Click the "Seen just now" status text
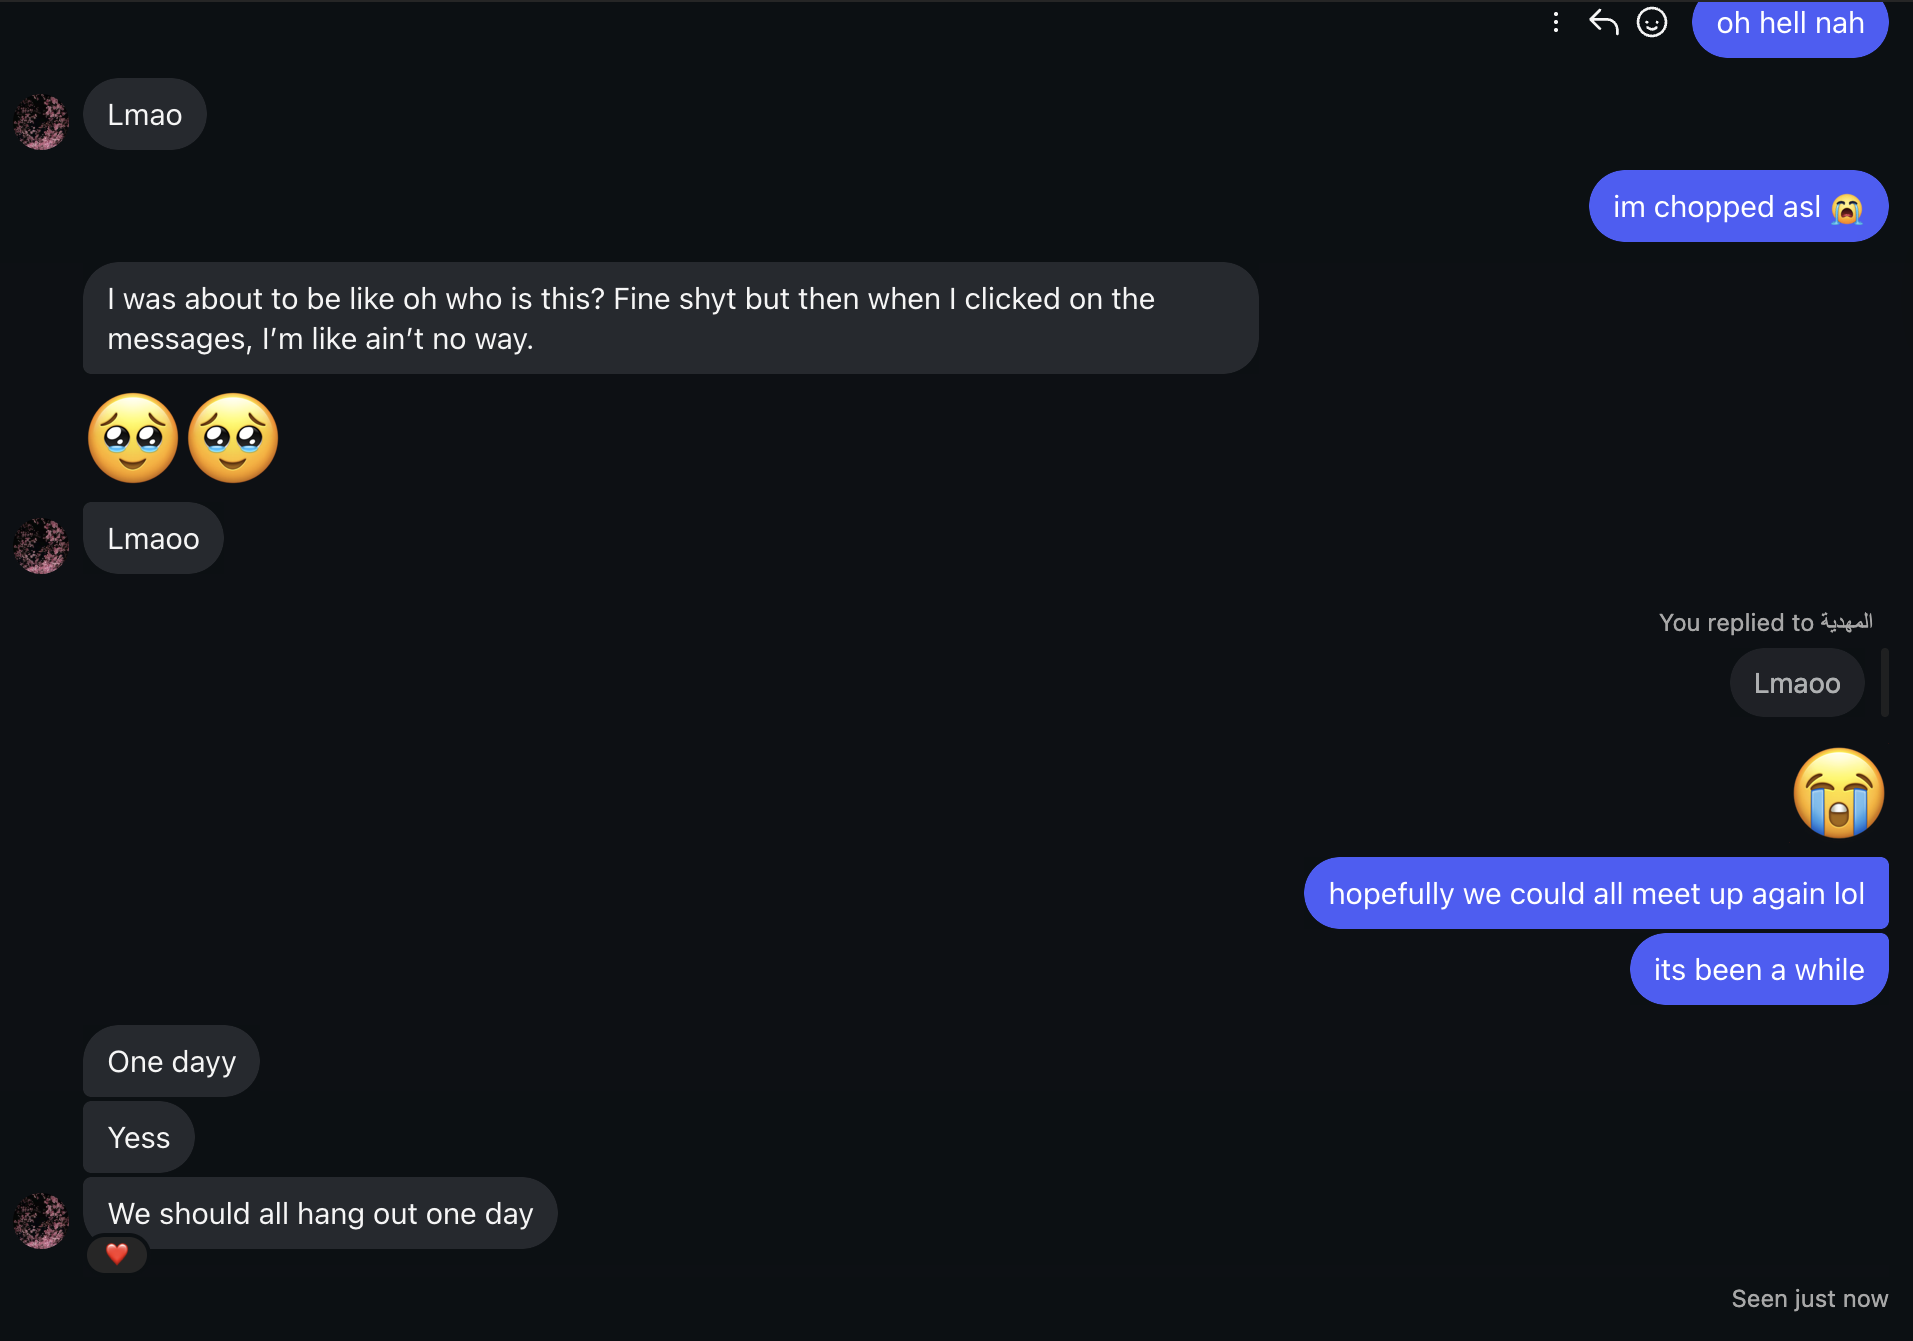Viewport: 1913px width, 1341px height. tap(1809, 1298)
